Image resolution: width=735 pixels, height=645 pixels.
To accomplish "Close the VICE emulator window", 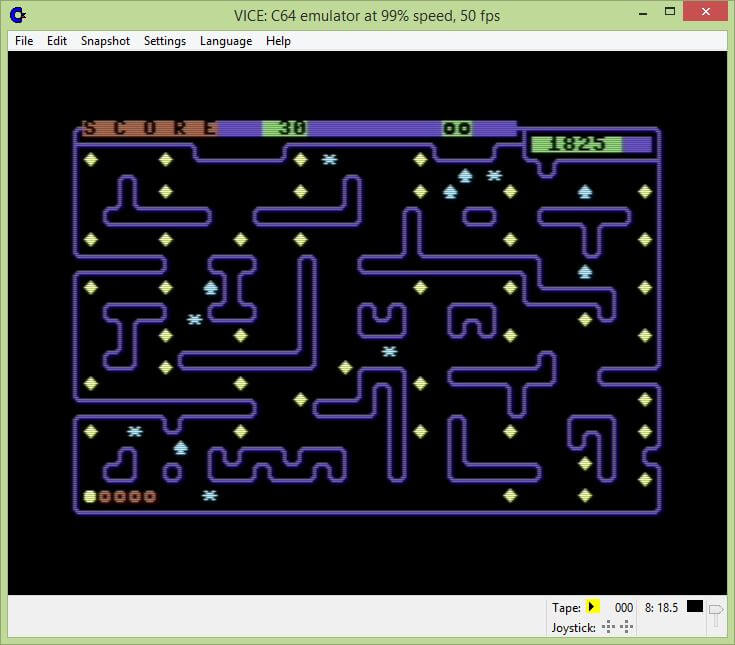I will 705,12.
